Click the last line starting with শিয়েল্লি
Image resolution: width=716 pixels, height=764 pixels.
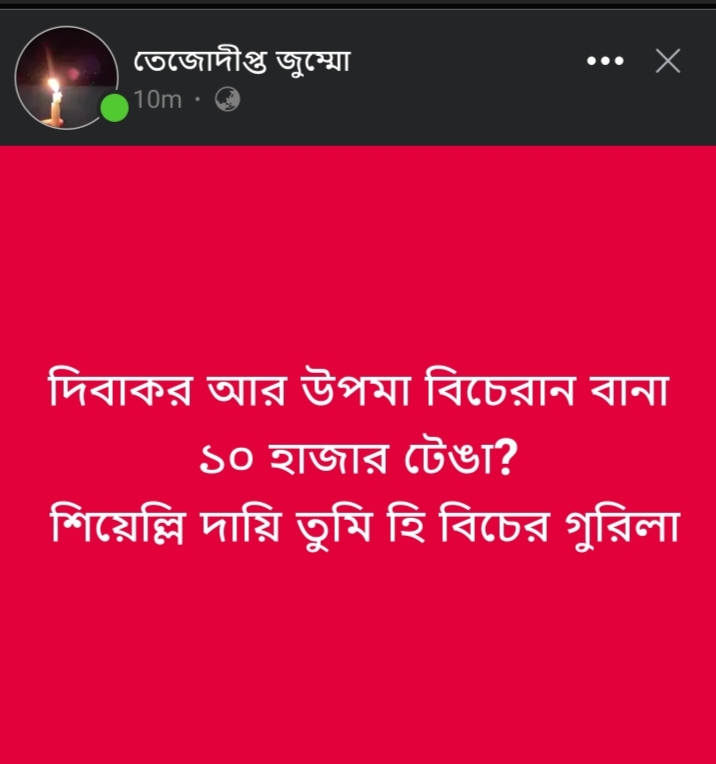[365, 527]
